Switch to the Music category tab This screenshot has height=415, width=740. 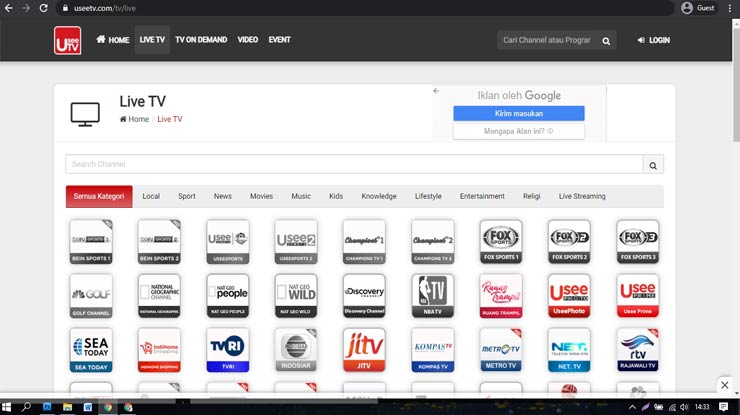pos(301,196)
